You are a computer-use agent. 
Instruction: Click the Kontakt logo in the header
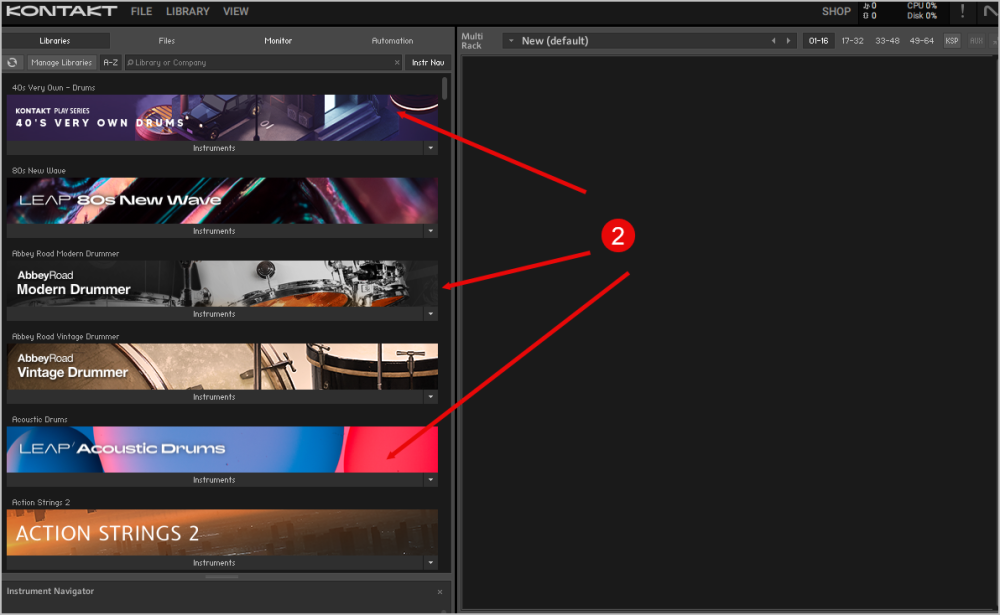[x=61, y=11]
